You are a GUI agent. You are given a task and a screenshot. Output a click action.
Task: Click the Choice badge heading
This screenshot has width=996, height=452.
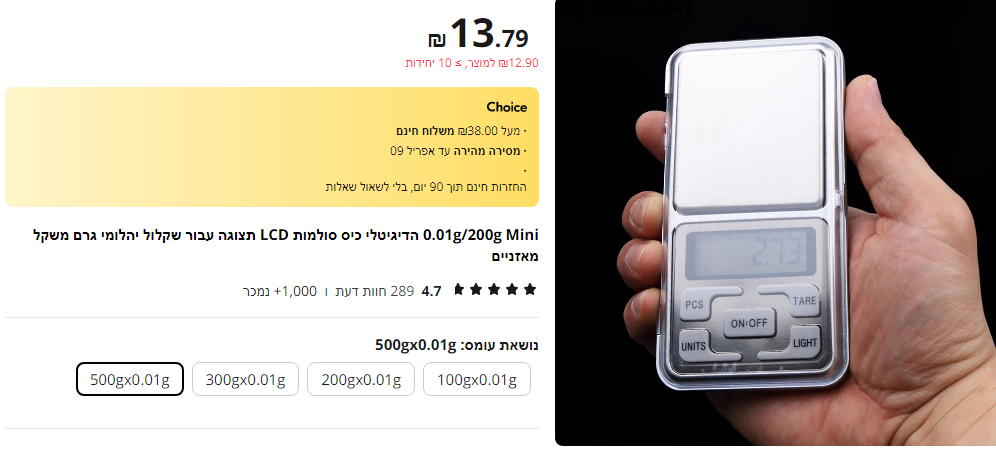tap(507, 107)
